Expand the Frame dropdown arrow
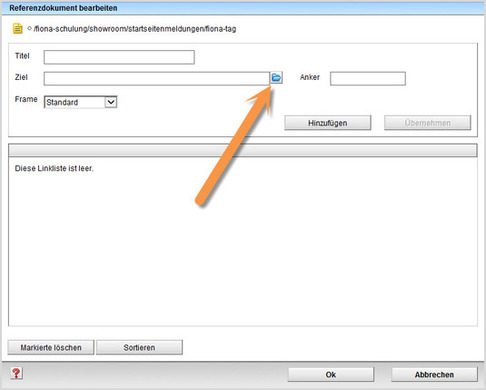Screen dimensions: 486x390 coord(111,102)
